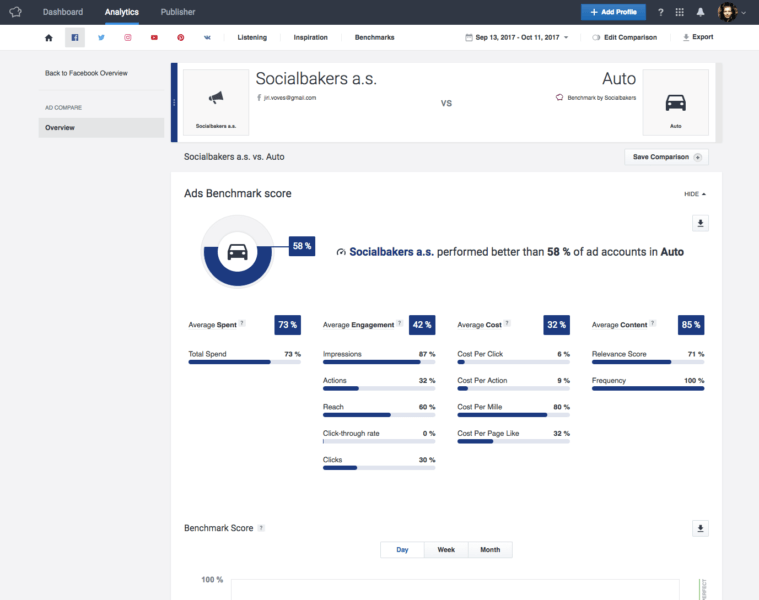The height and width of the screenshot is (600, 759).
Task: Show help tooltip for Benchmark Score
Action: [x=261, y=528]
